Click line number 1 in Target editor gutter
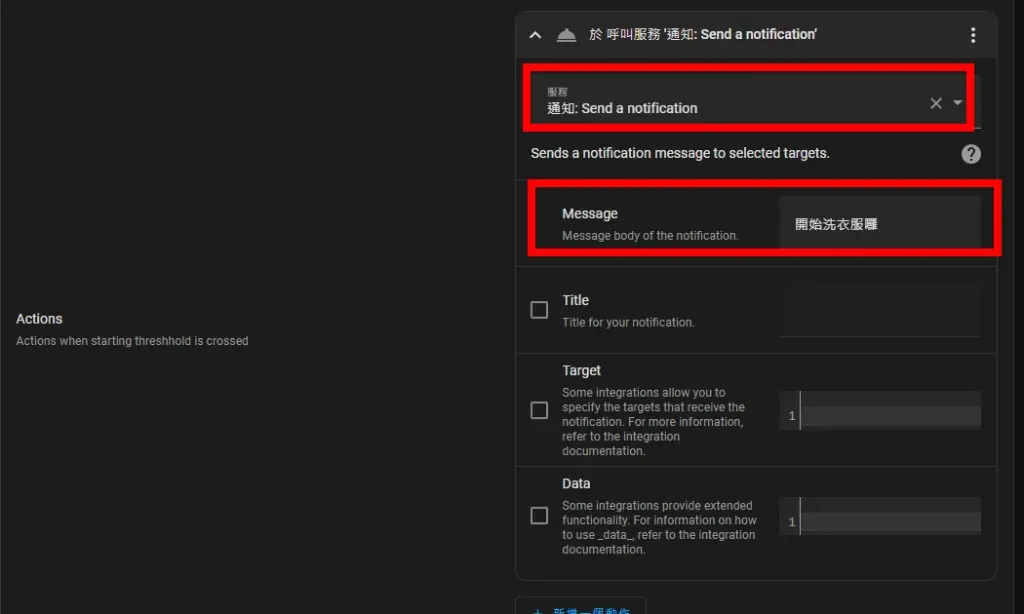The image size is (1024, 614). 791,416
